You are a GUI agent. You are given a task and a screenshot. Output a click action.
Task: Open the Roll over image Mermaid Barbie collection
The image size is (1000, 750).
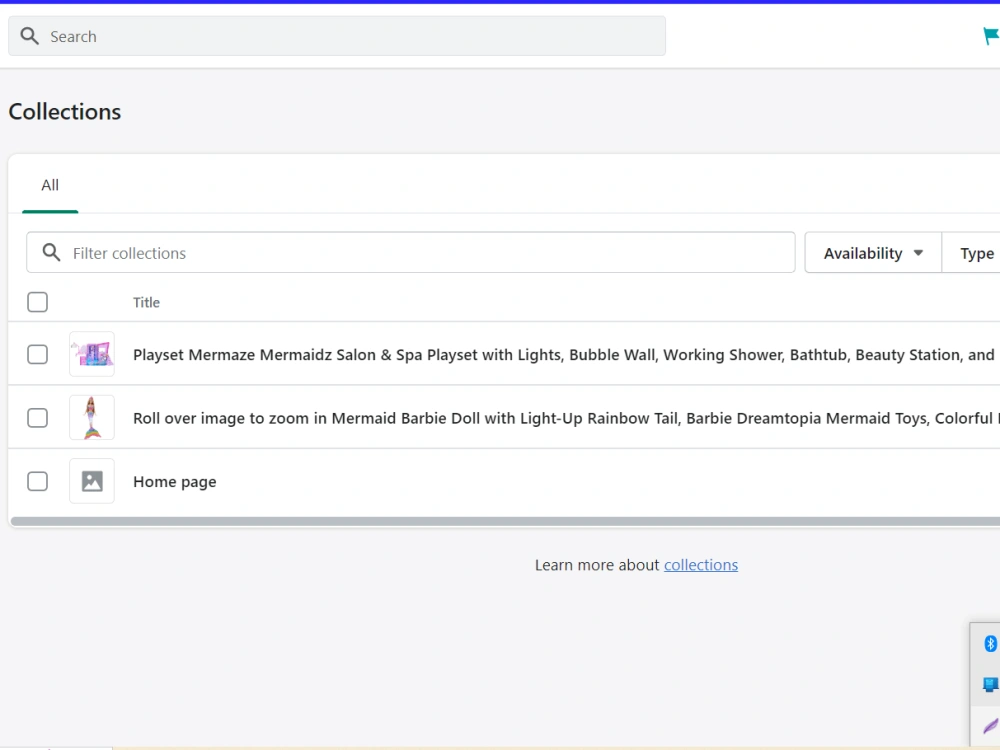pyautogui.click(x=564, y=418)
